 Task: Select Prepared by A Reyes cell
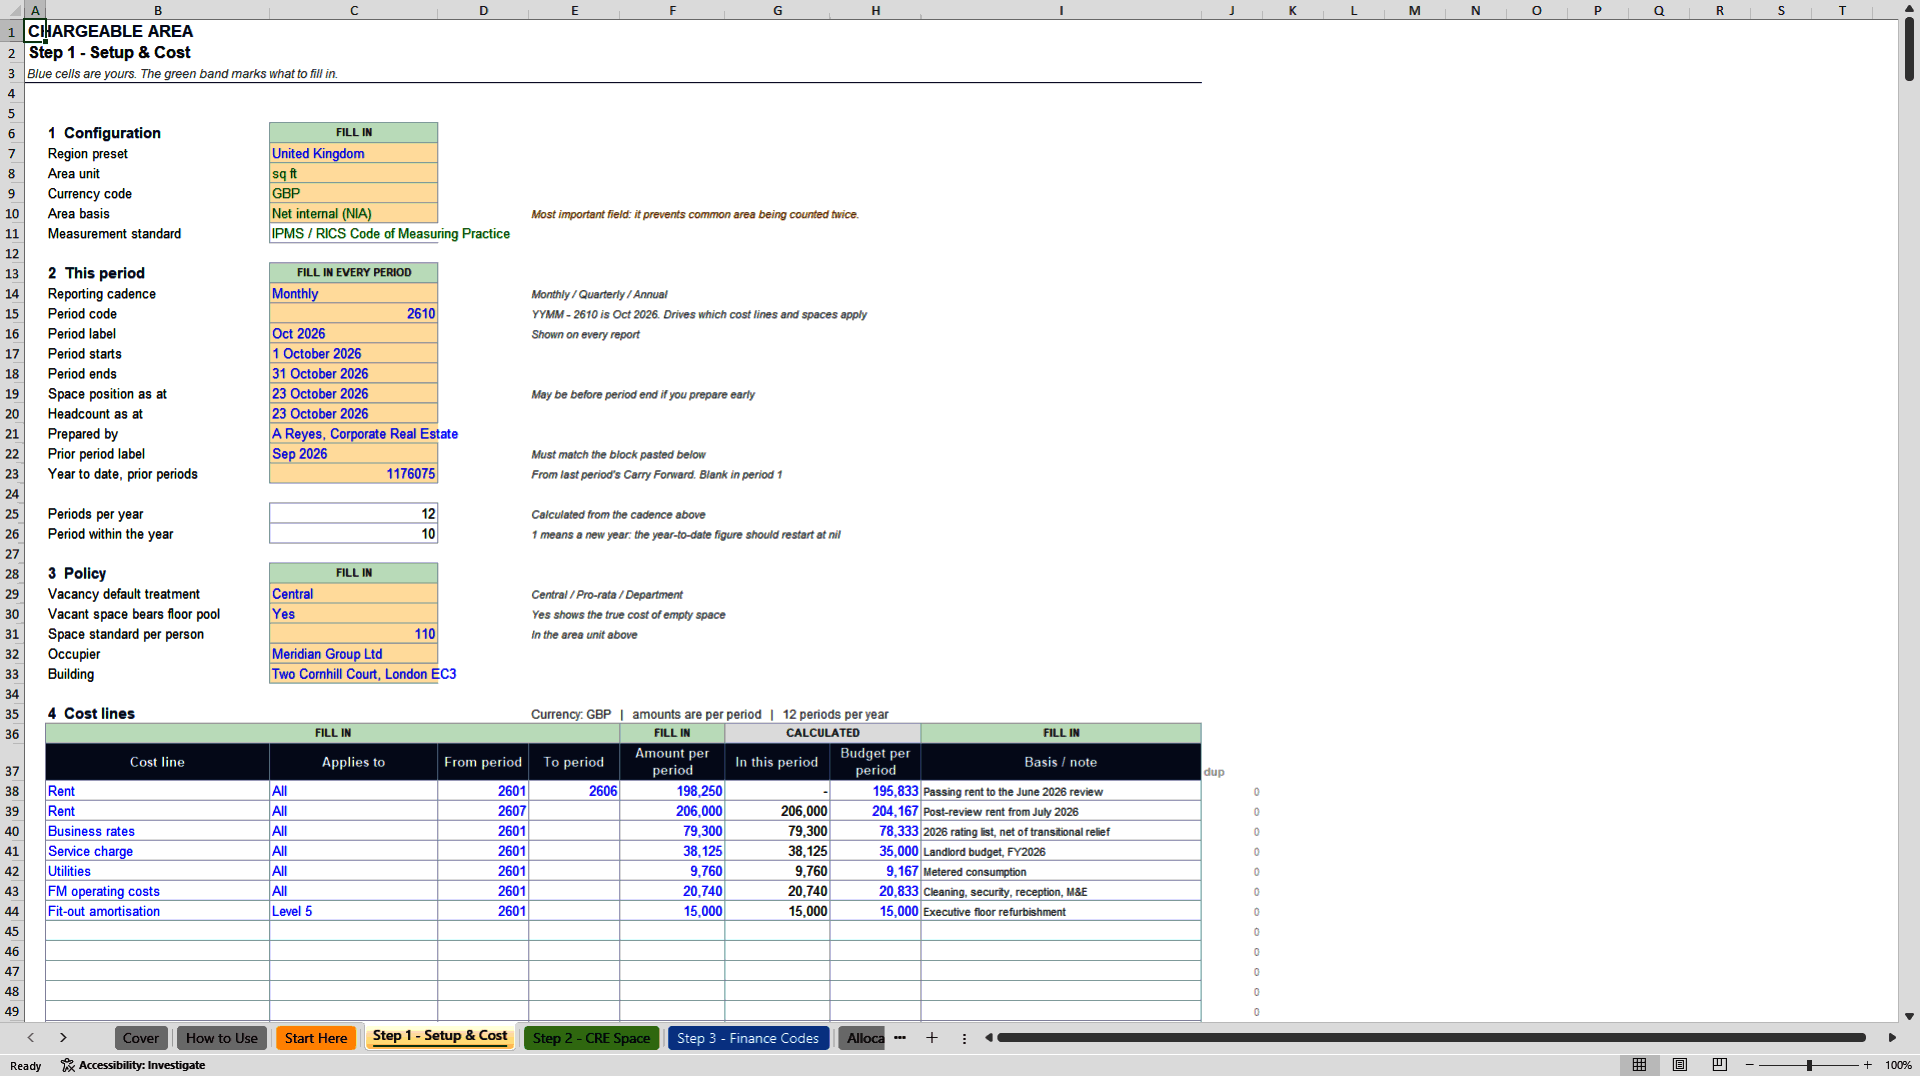coord(353,433)
